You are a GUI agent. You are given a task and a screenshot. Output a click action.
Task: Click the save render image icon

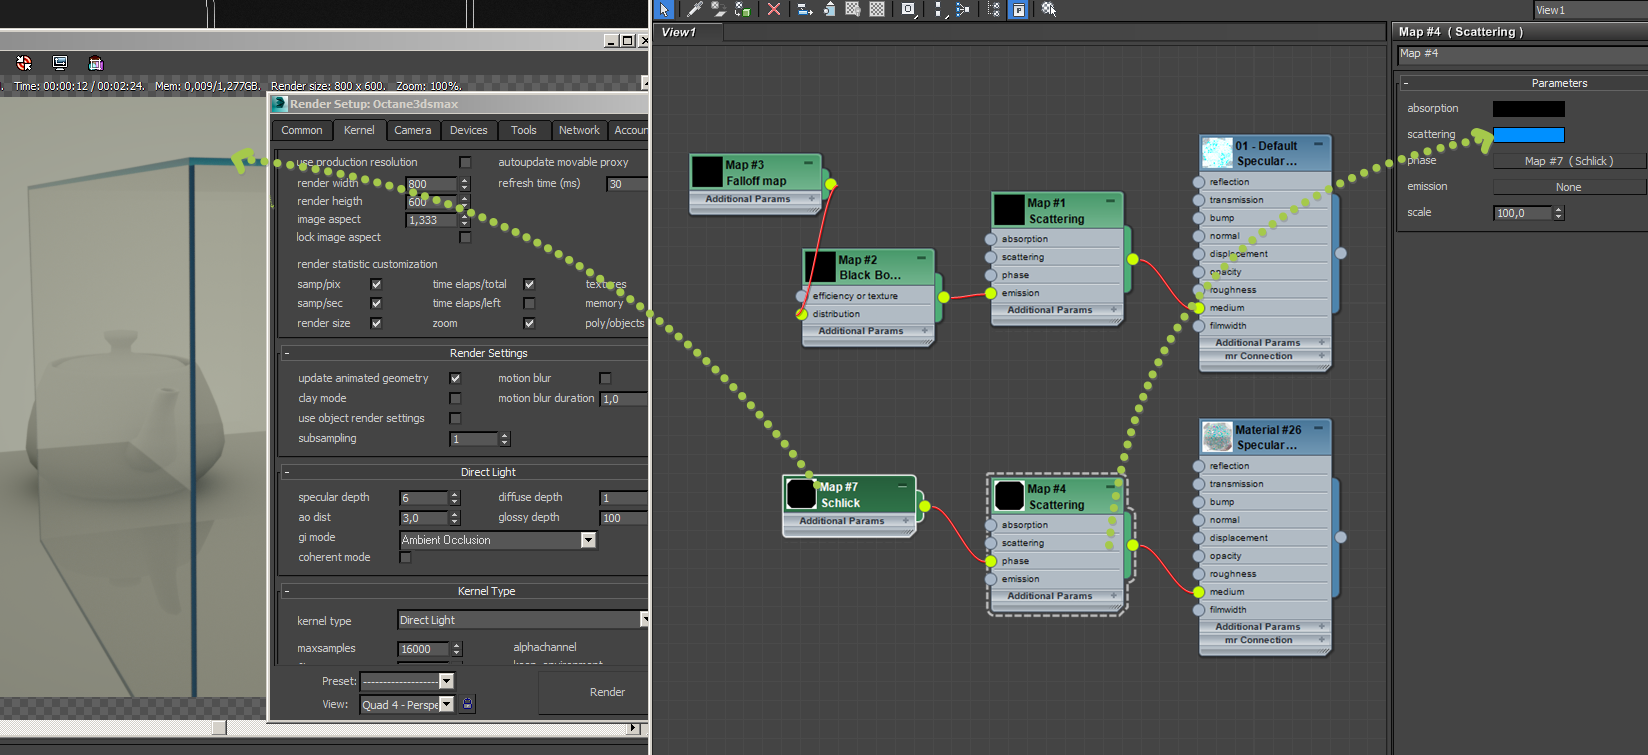[x=96, y=63]
